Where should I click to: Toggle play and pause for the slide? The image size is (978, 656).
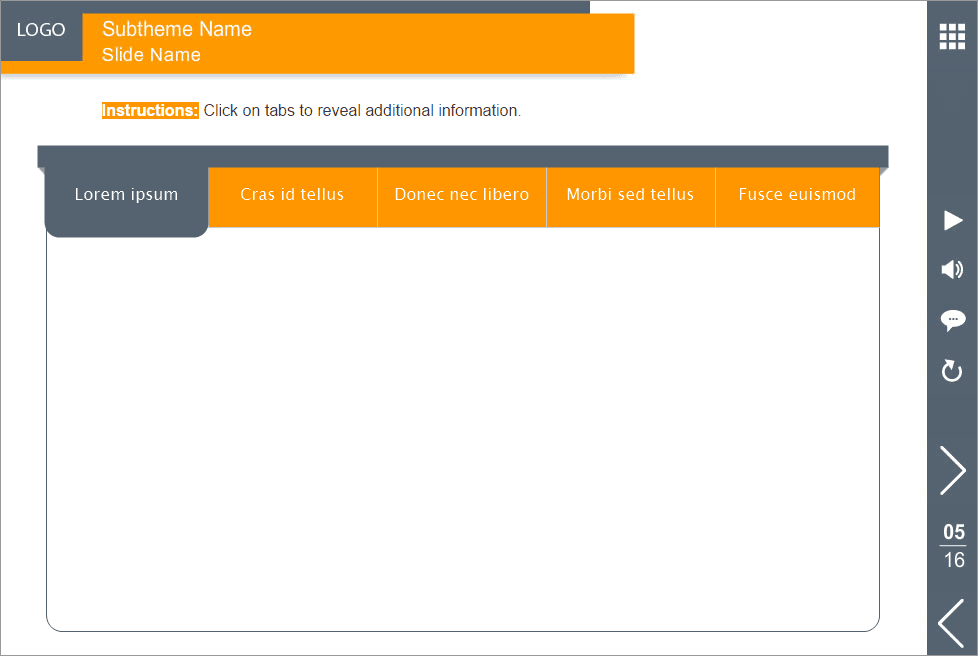click(952, 221)
